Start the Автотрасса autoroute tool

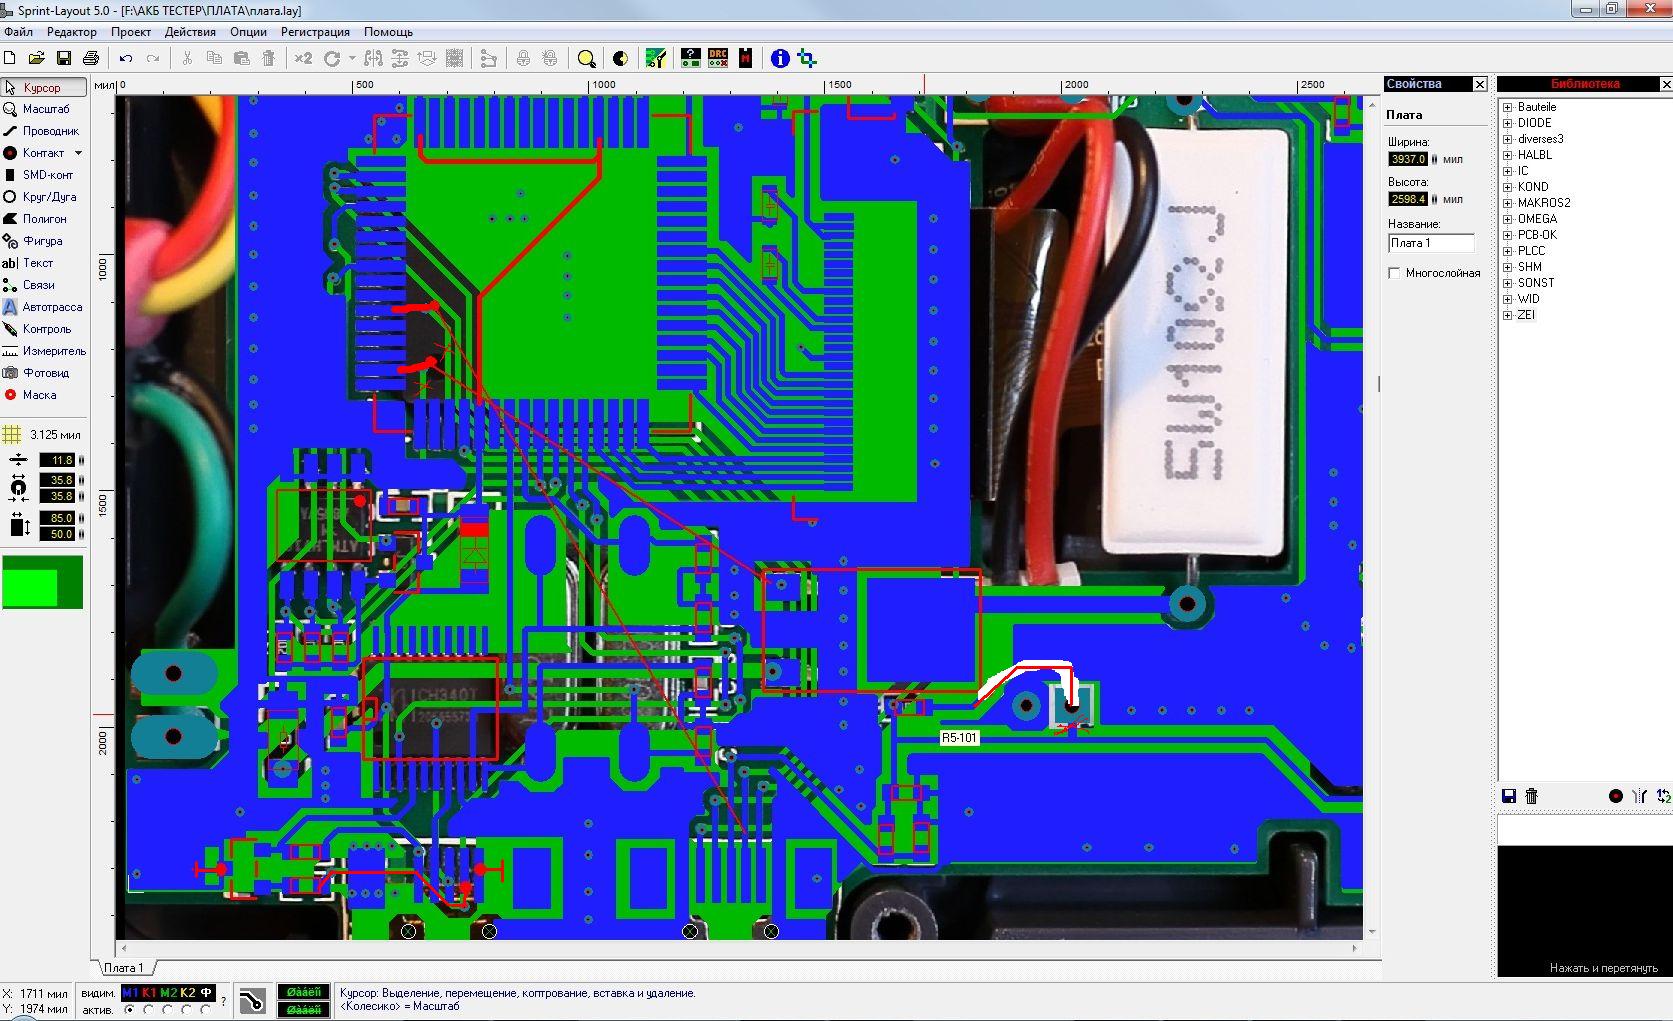click(43, 307)
